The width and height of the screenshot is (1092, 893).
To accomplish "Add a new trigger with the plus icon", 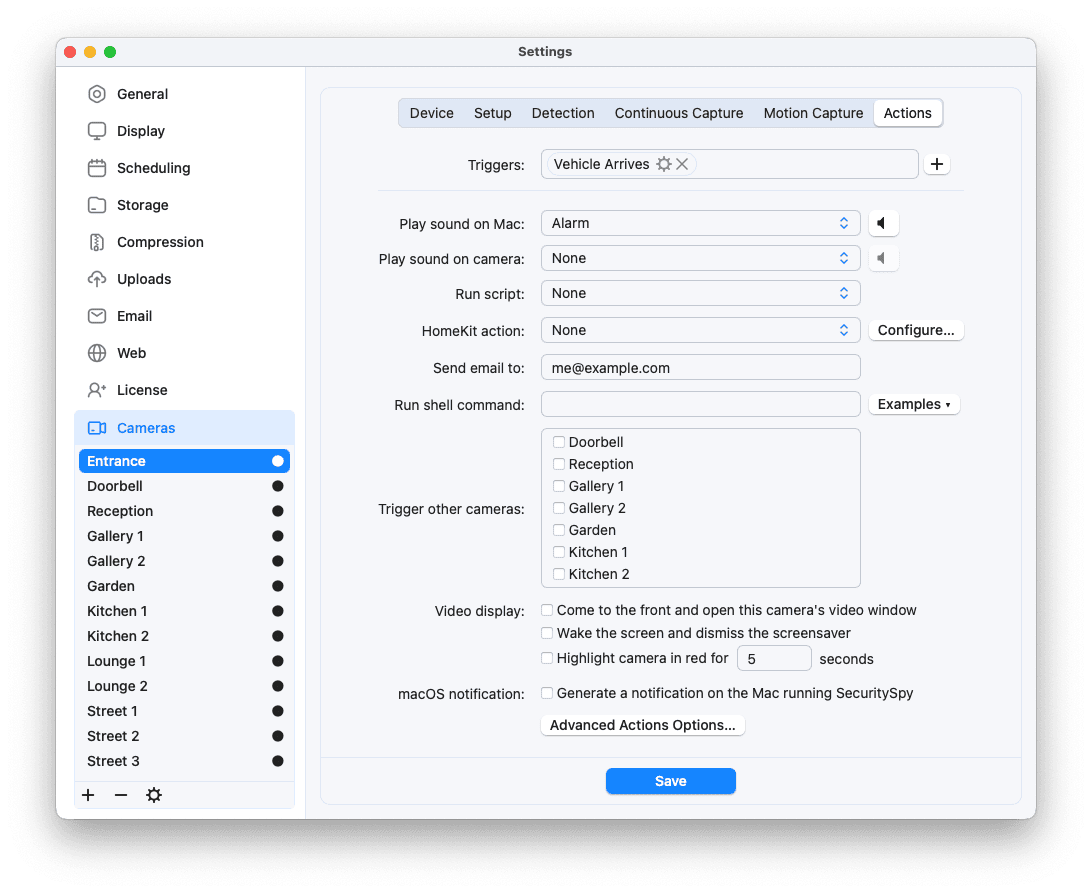I will tap(936, 163).
